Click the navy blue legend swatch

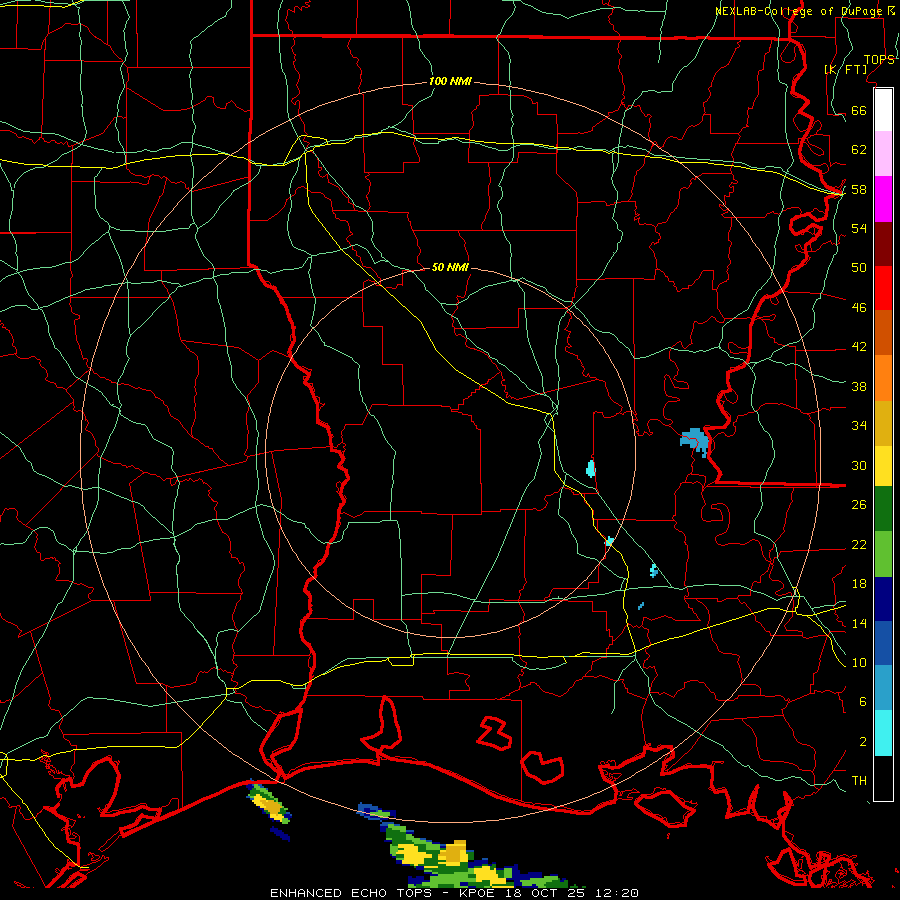pyautogui.click(x=883, y=599)
